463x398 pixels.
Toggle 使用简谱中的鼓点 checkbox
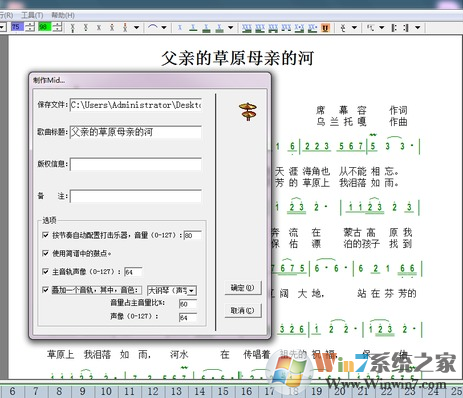point(46,253)
